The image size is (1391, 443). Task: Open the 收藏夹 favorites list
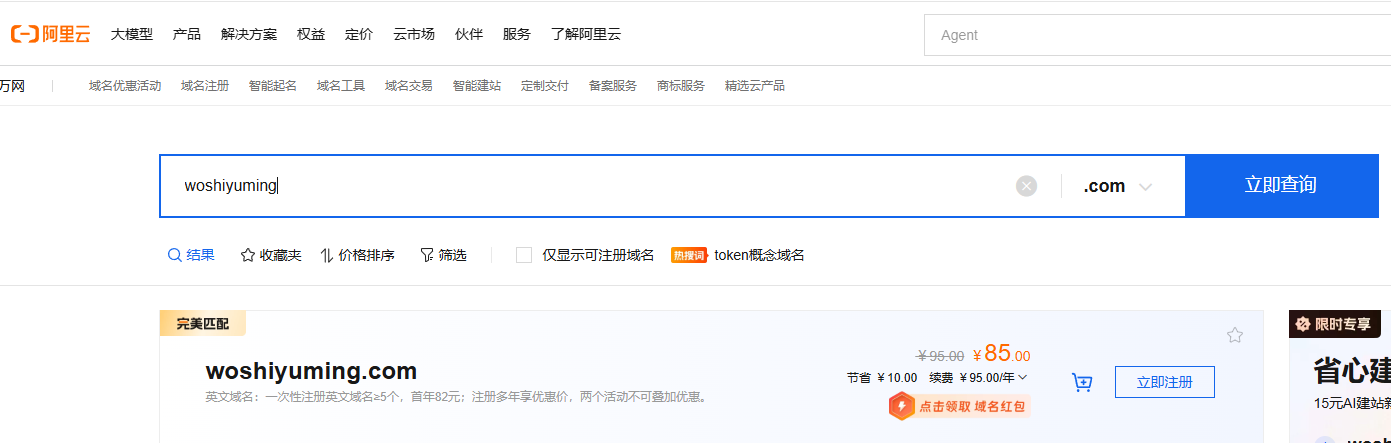click(271, 255)
